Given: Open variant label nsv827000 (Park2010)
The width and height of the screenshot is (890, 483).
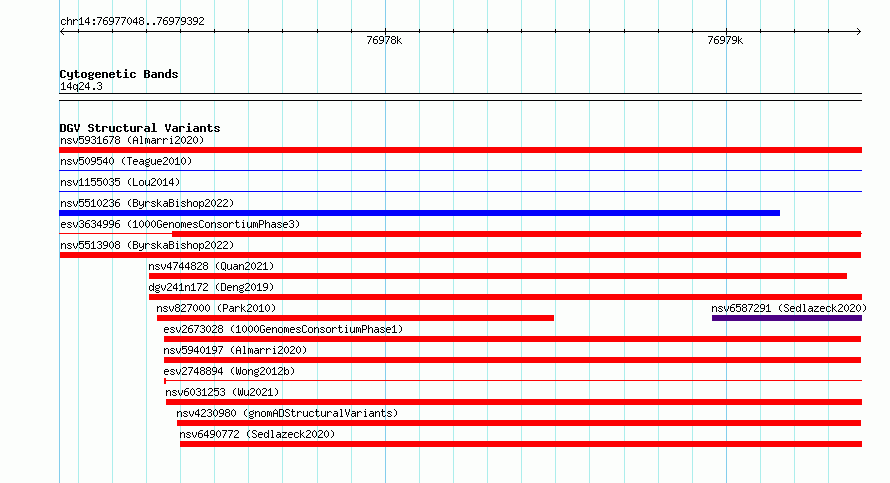Looking at the screenshot, I should pyautogui.click(x=216, y=308).
